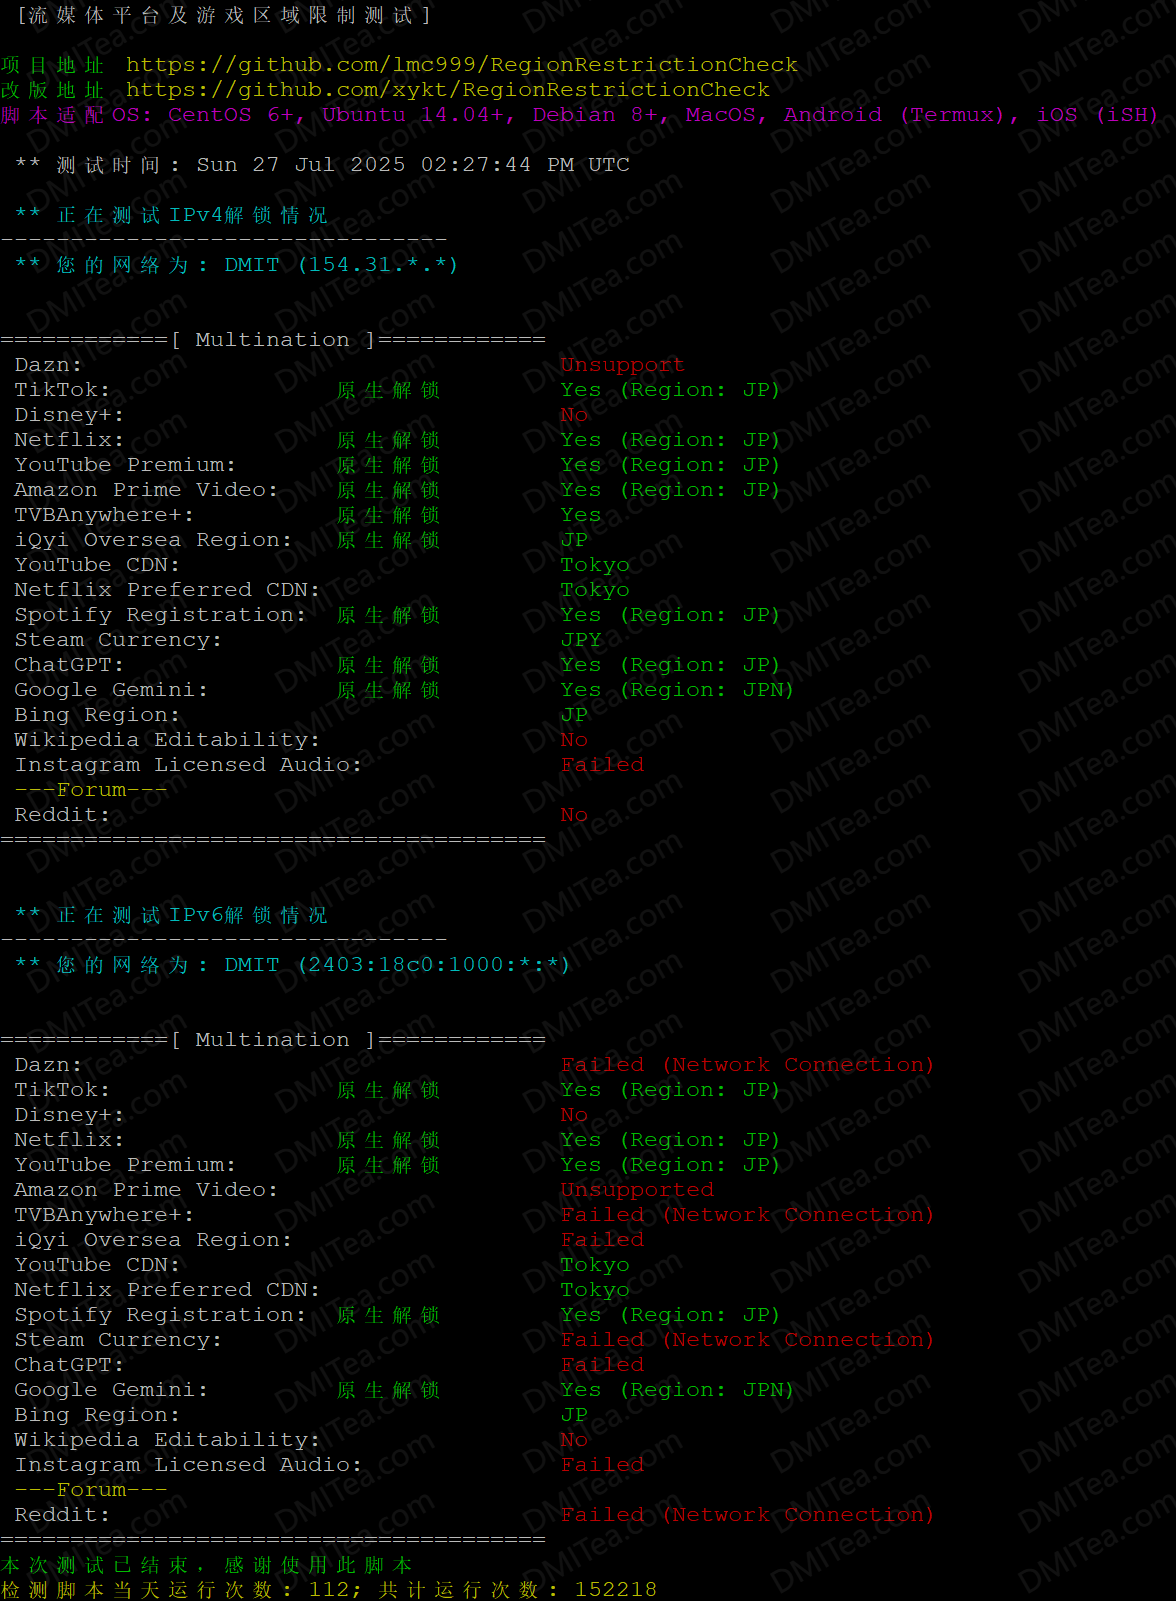Click IPv4 Bing Region JP value
Screen dimensions: 1176x1601
[574, 715]
